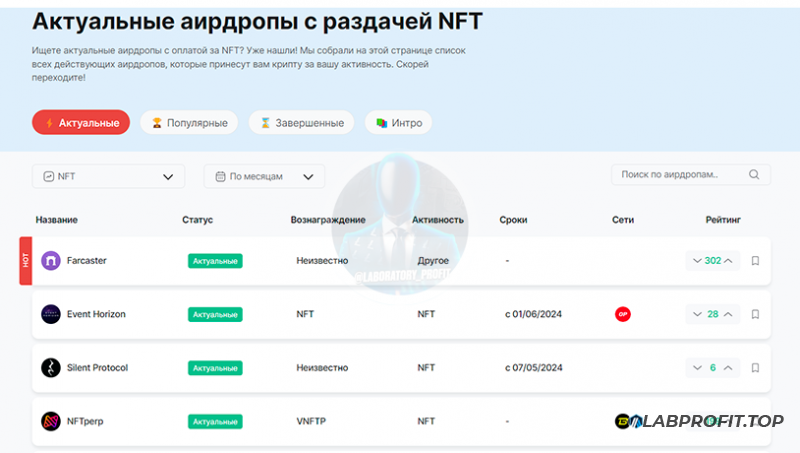
Task: Switch to the Завершенные tab
Action: point(301,123)
